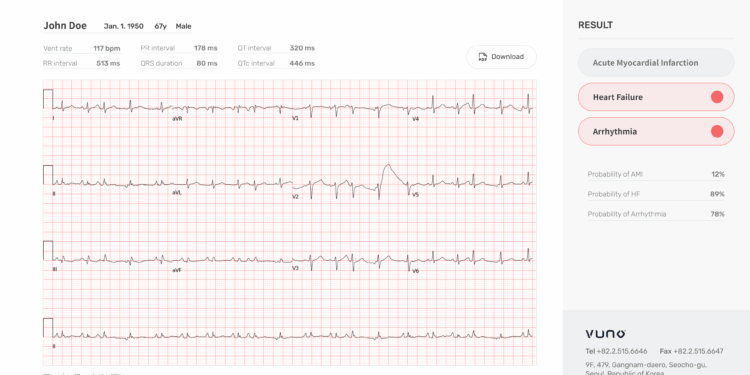Click the QTc interval label
750x375 pixels.
tap(256, 63)
